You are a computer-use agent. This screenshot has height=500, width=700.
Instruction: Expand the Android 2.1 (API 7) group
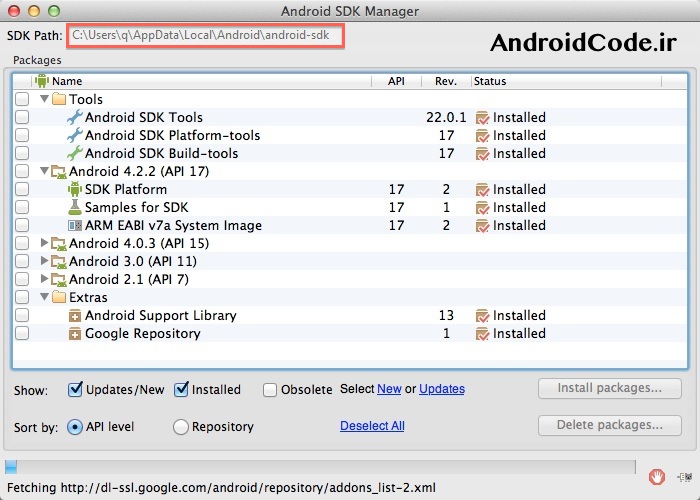tap(44, 280)
